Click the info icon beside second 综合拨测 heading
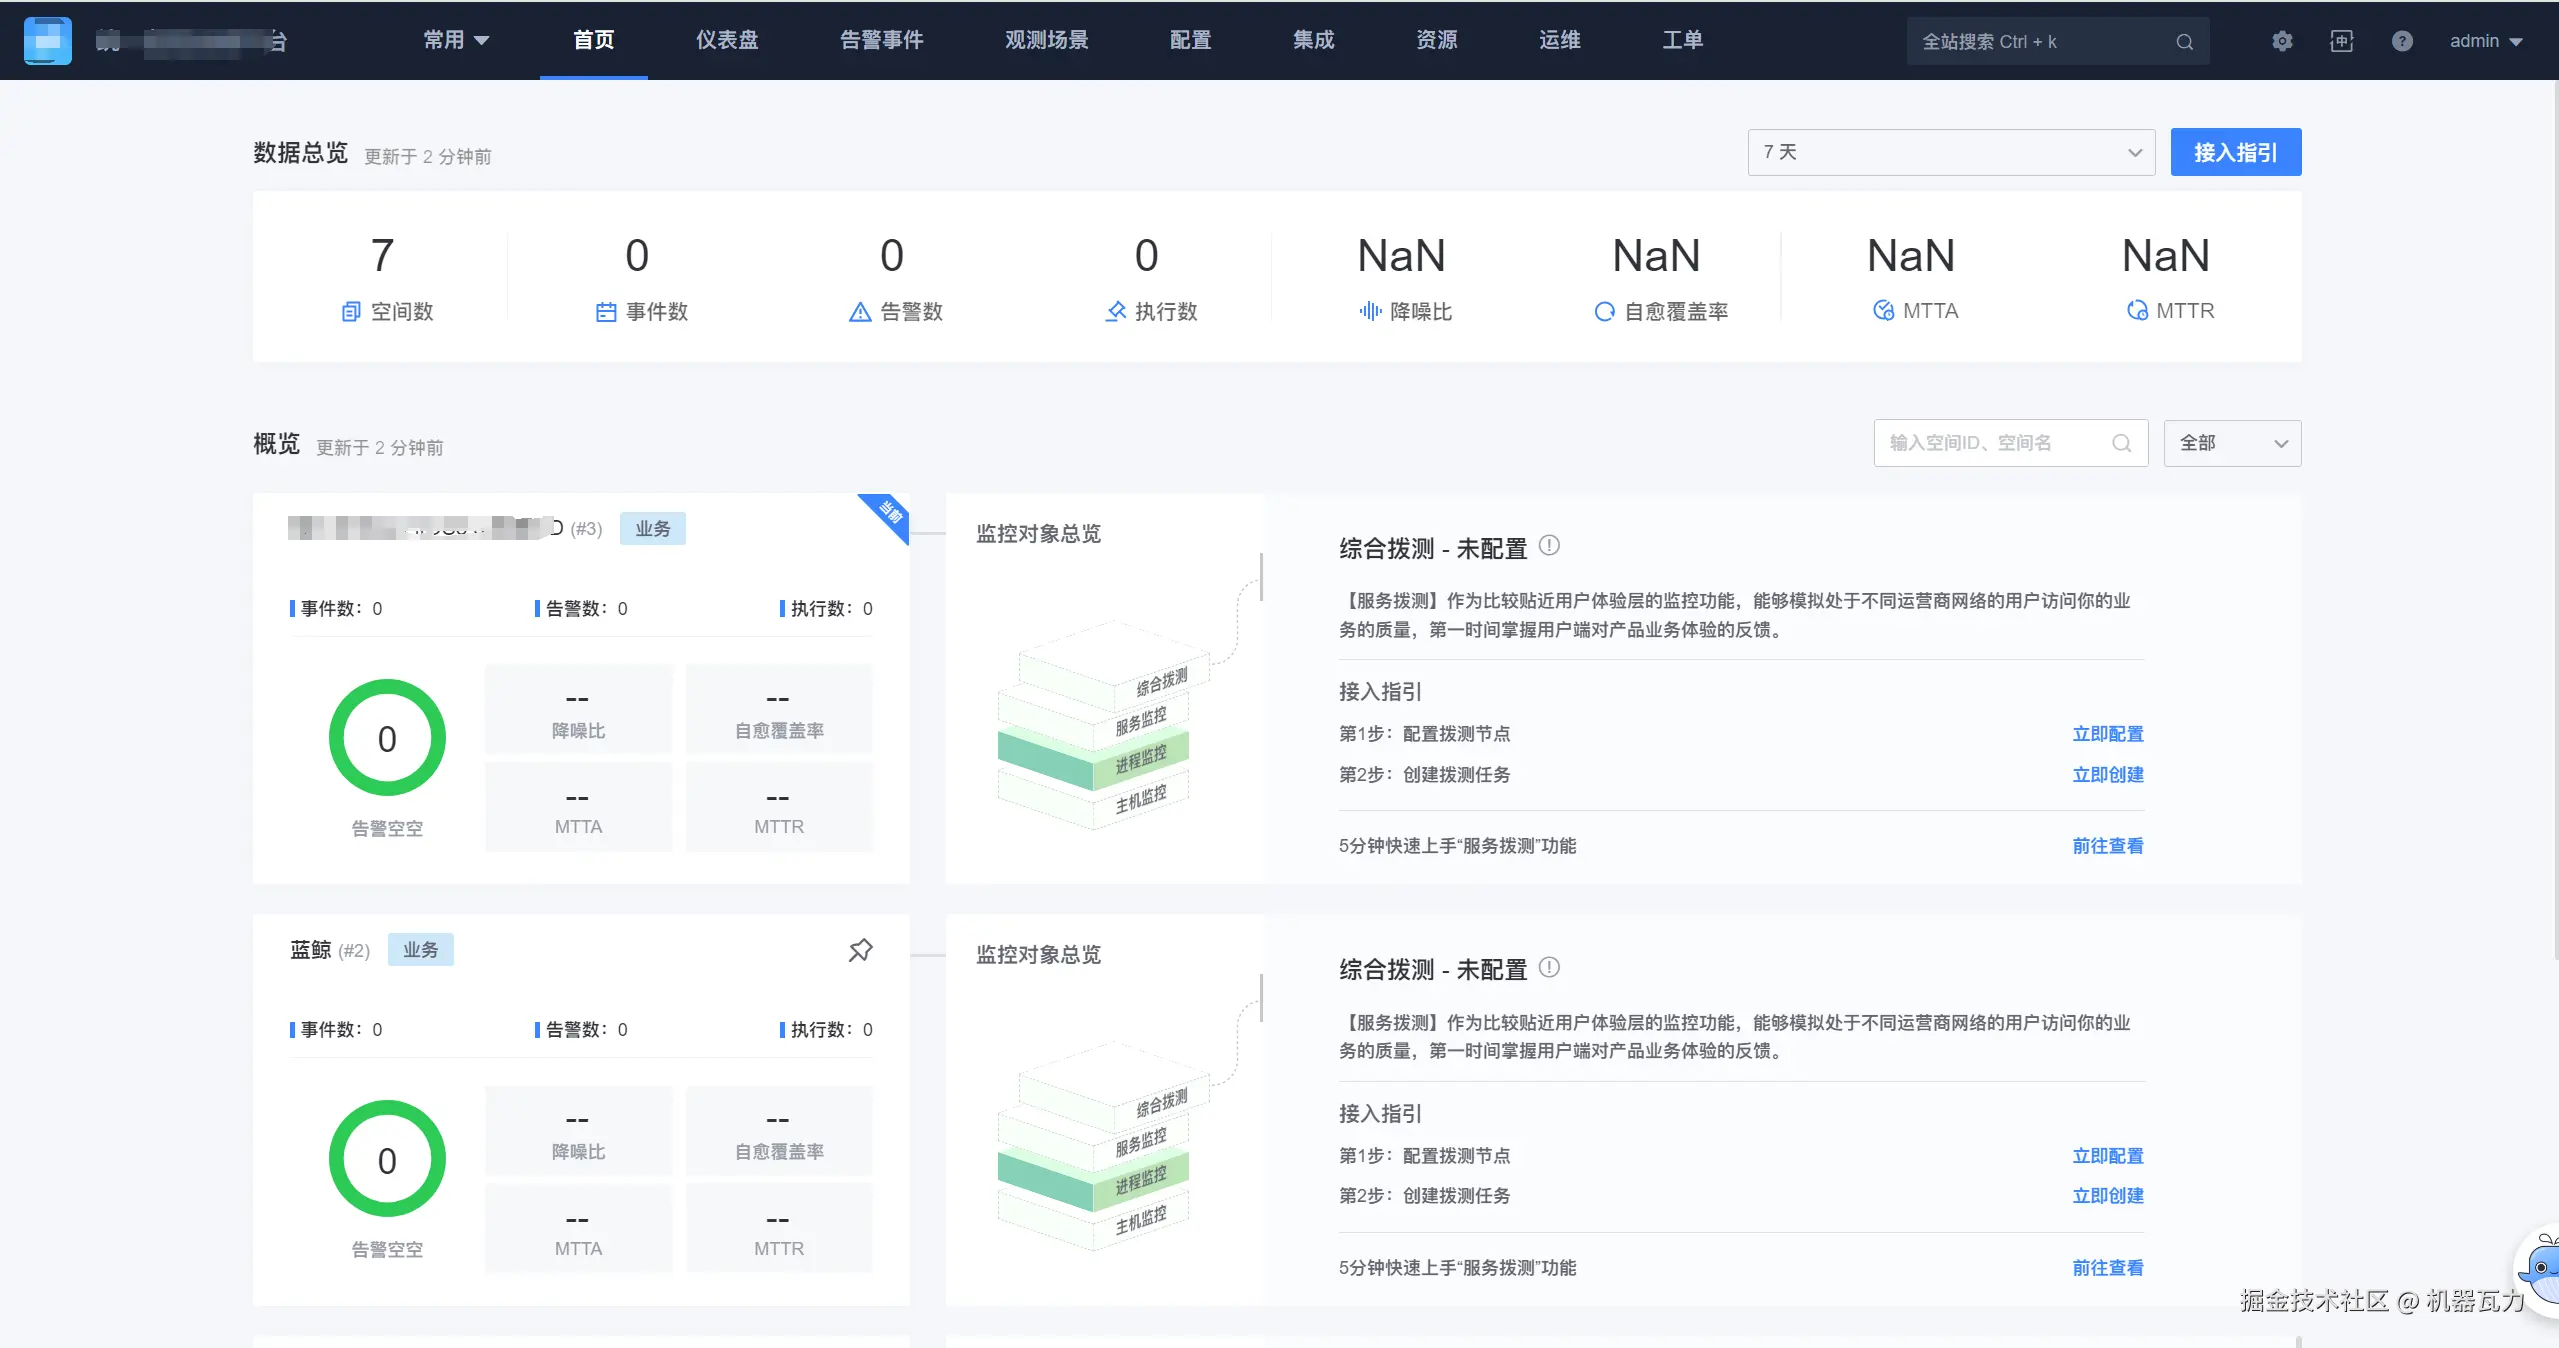 [1549, 967]
